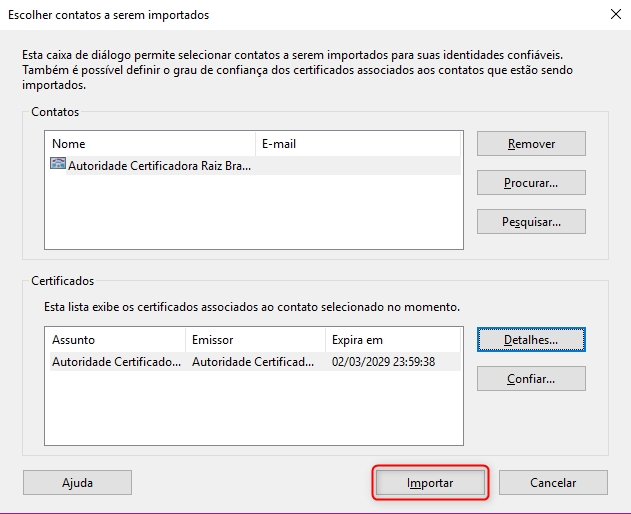Sort contacts by the Nome column header
The width and height of the screenshot is (631, 514).
pyautogui.click(x=150, y=144)
